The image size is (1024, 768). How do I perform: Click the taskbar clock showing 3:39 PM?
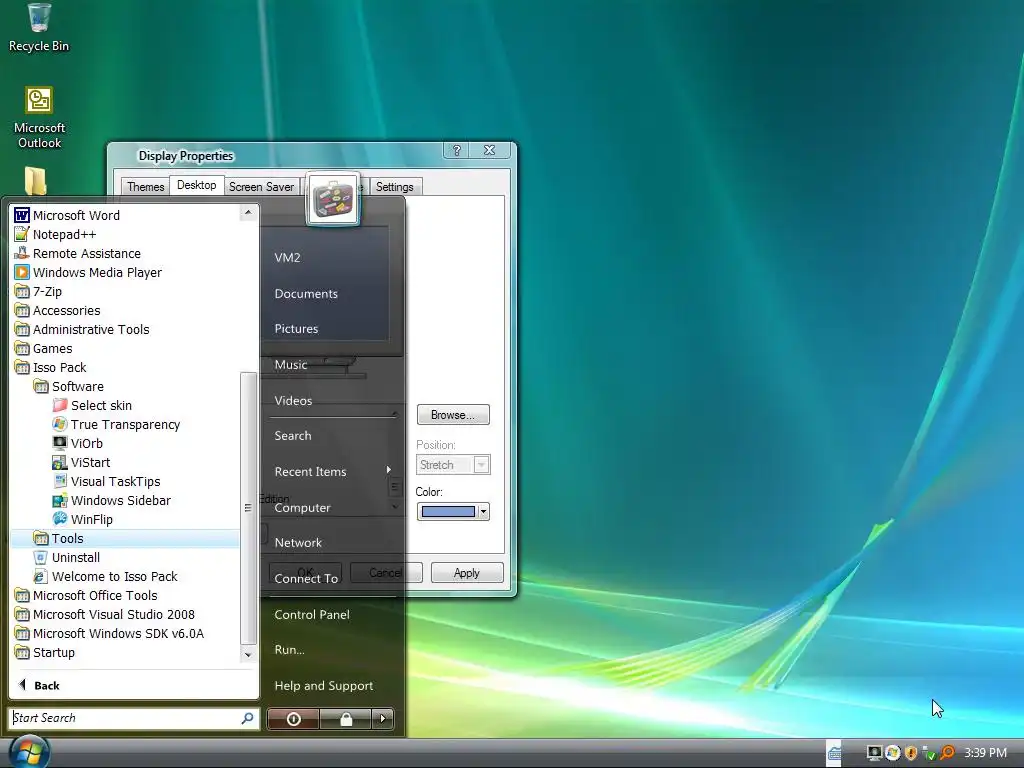(985, 753)
